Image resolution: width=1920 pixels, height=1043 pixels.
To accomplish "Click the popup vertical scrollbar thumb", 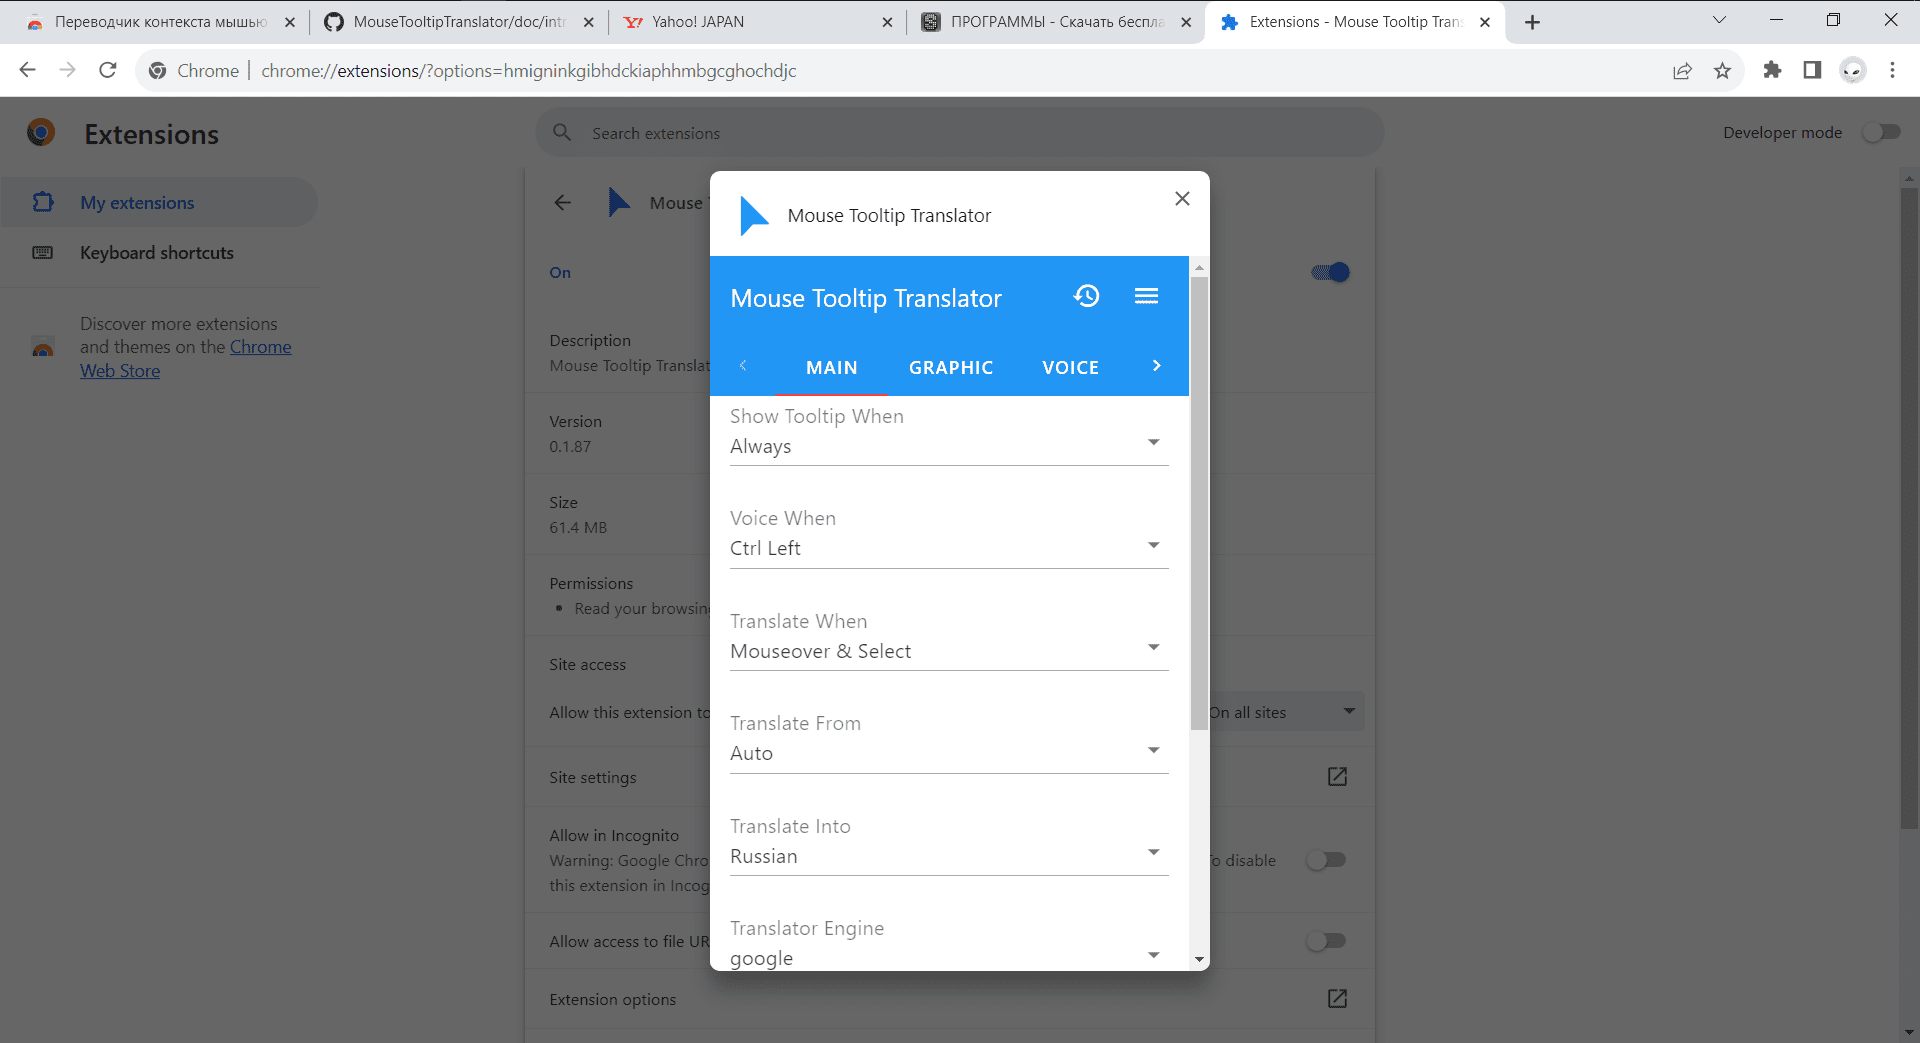I will [1199, 503].
